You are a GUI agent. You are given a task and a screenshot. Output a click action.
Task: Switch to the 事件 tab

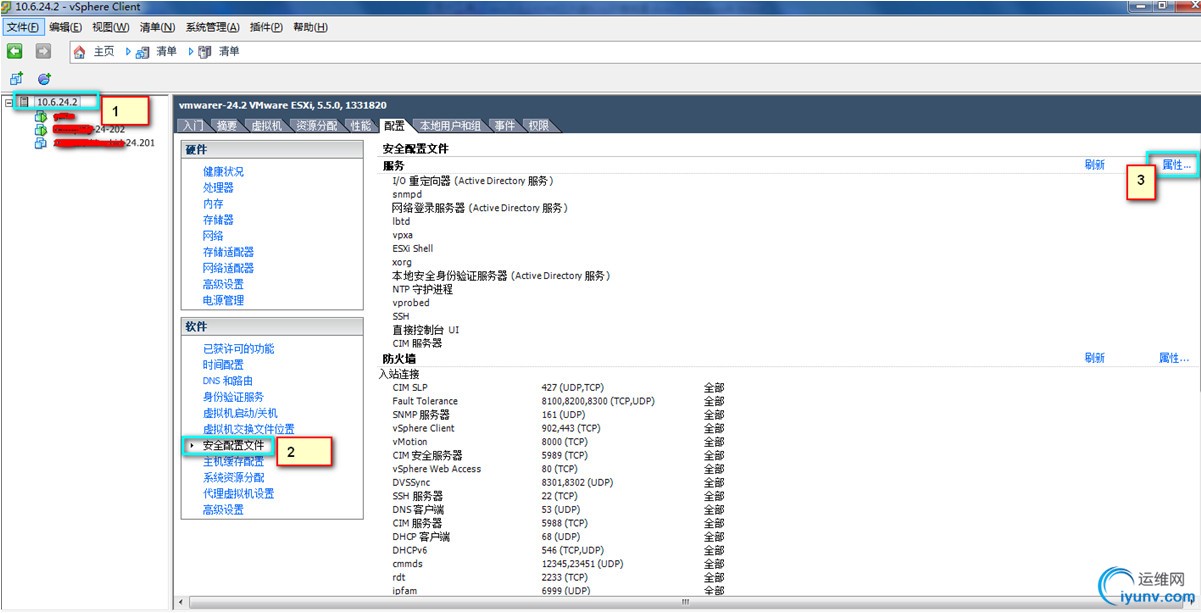pyautogui.click(x=504, y=126)
